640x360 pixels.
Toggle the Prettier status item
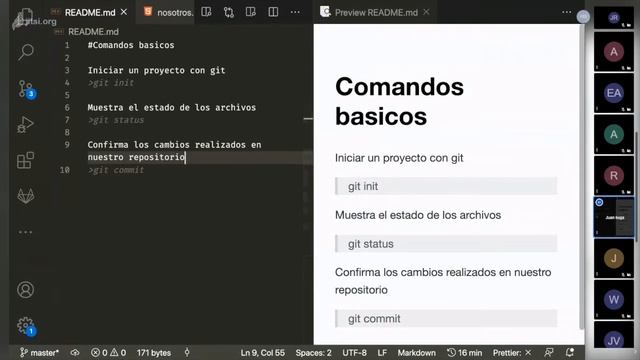(512, 353)
